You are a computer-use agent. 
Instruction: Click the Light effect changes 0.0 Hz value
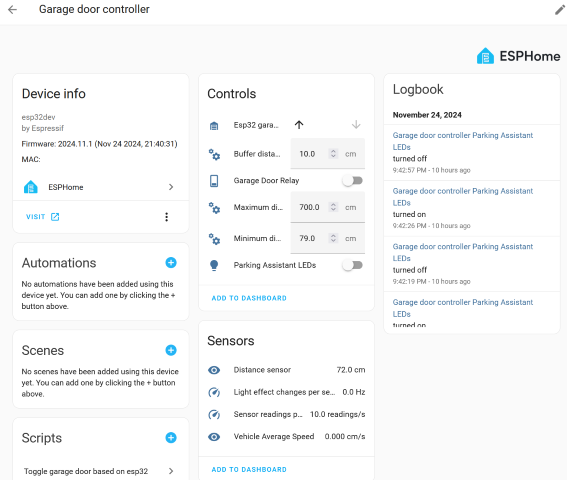click(354, 392)
